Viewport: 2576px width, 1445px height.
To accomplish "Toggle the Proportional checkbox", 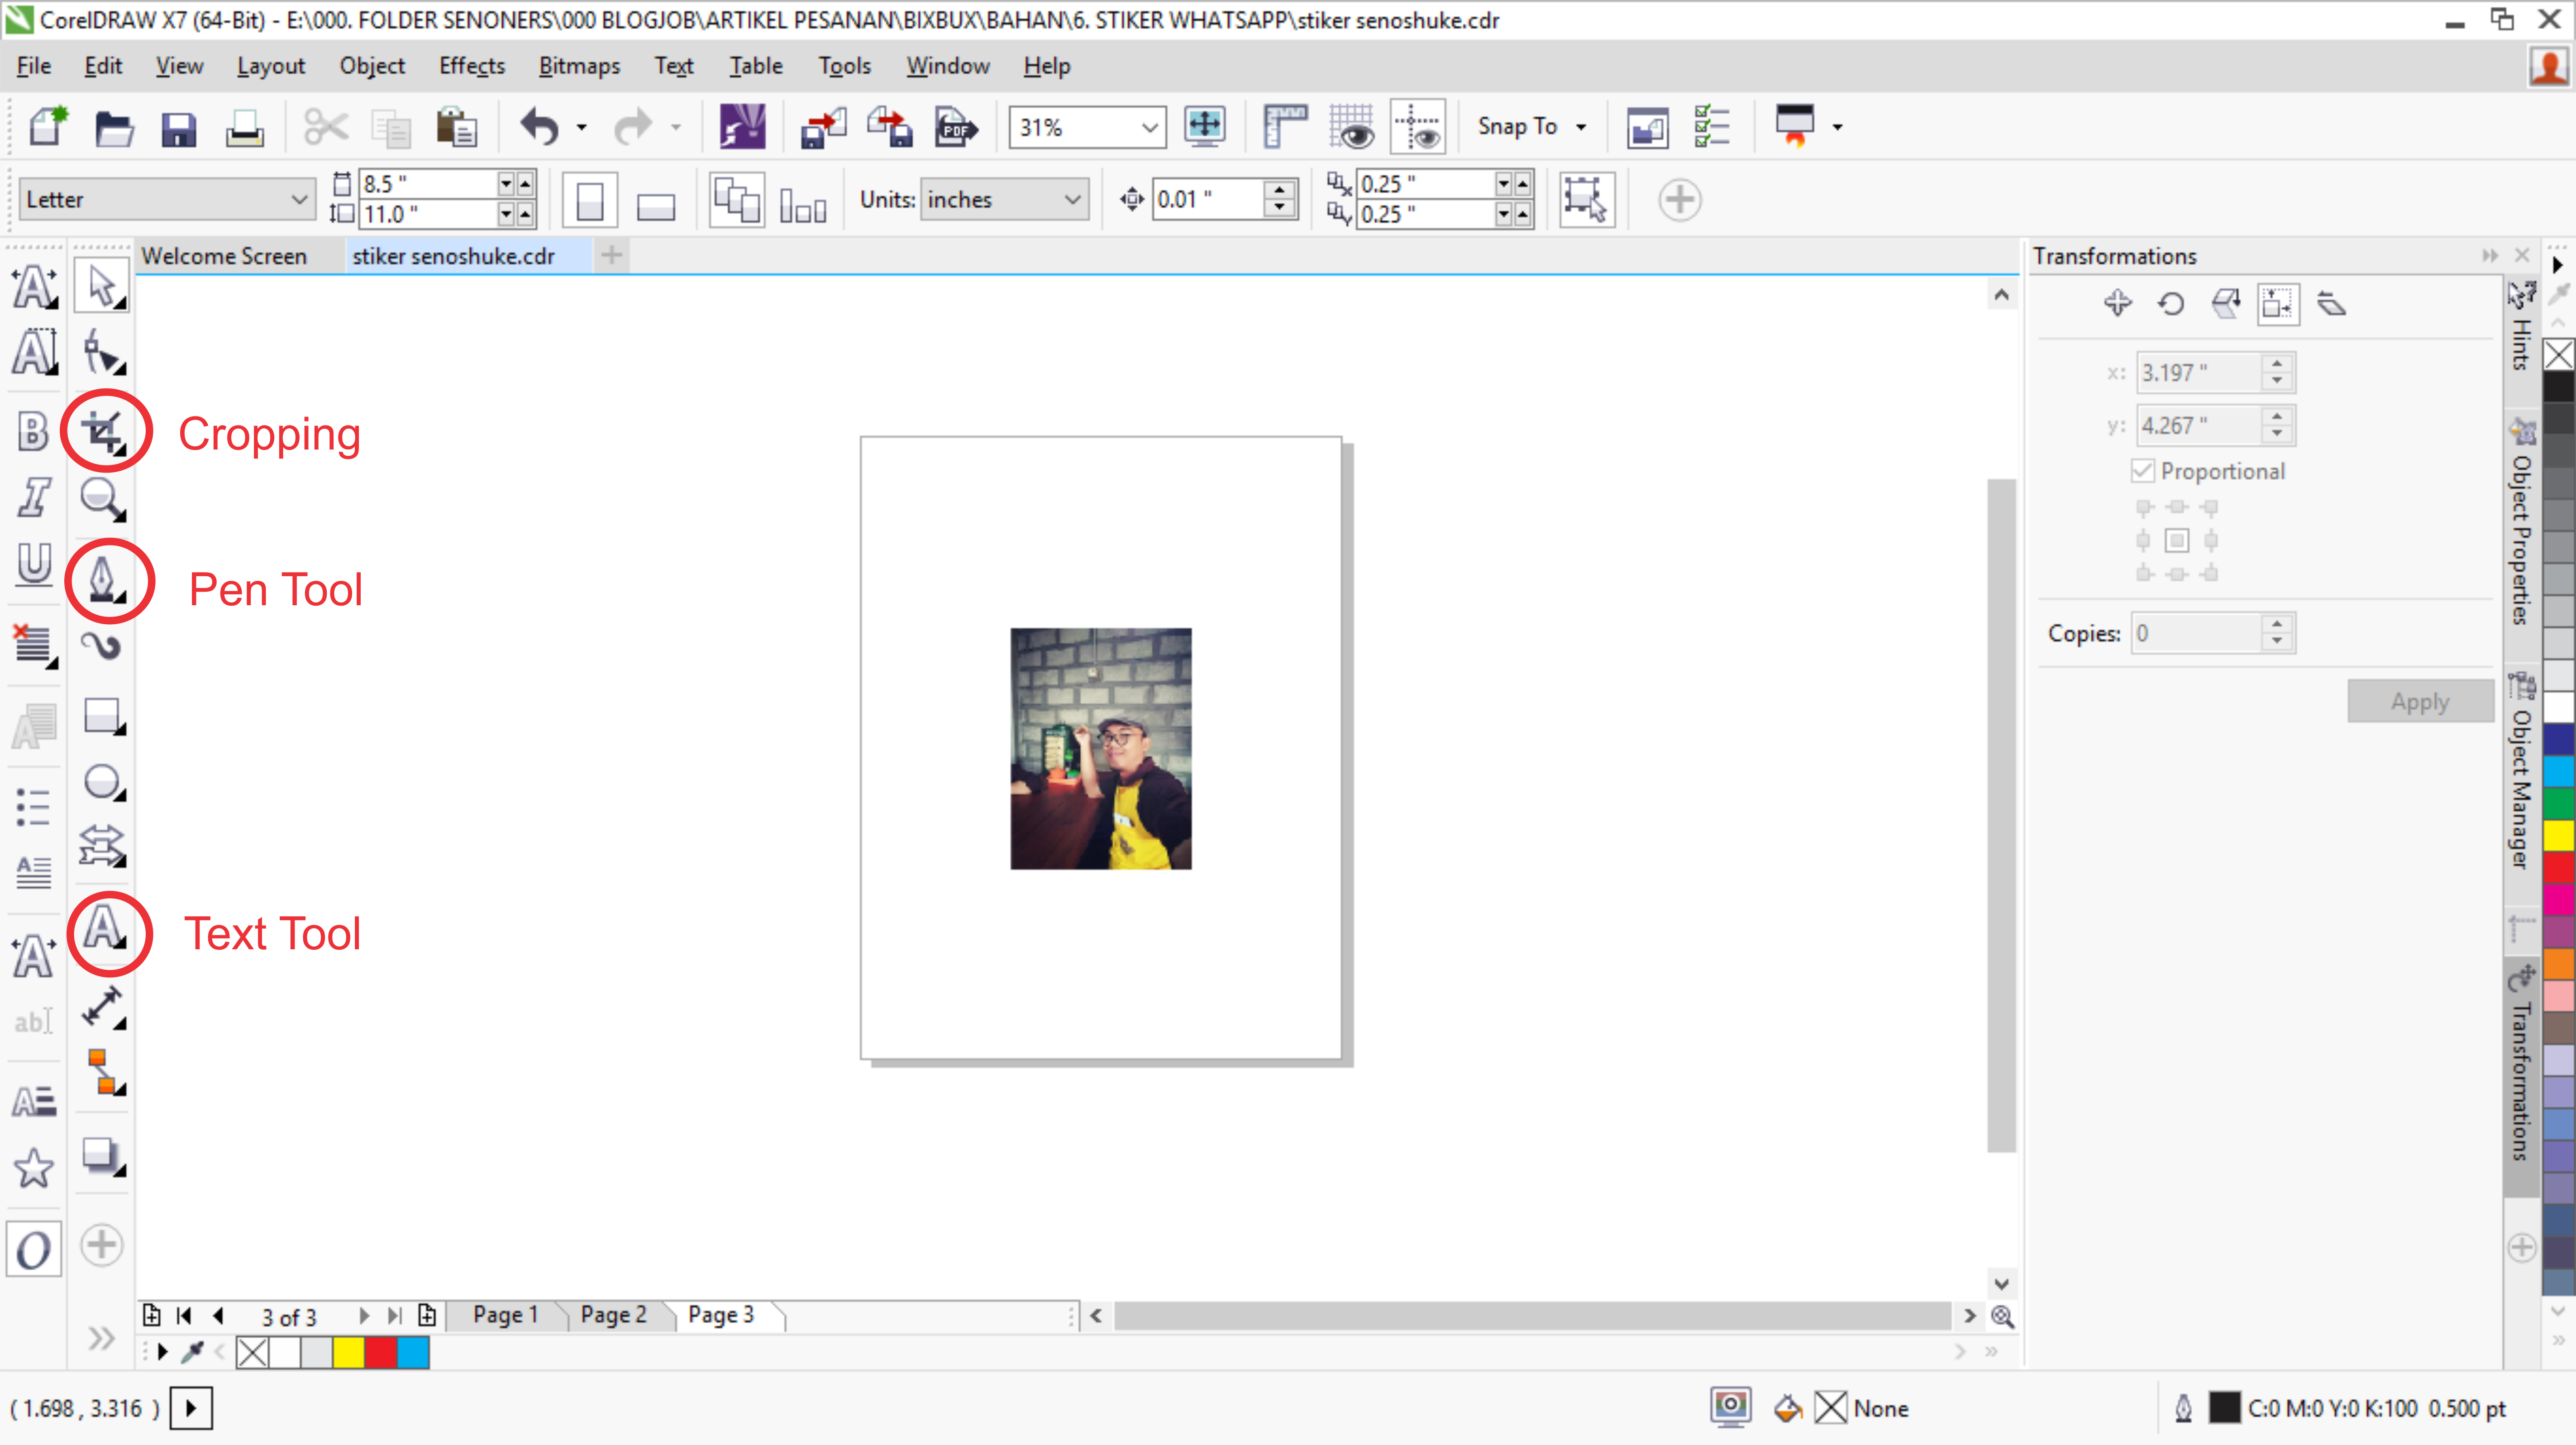I will [2143, 471].
